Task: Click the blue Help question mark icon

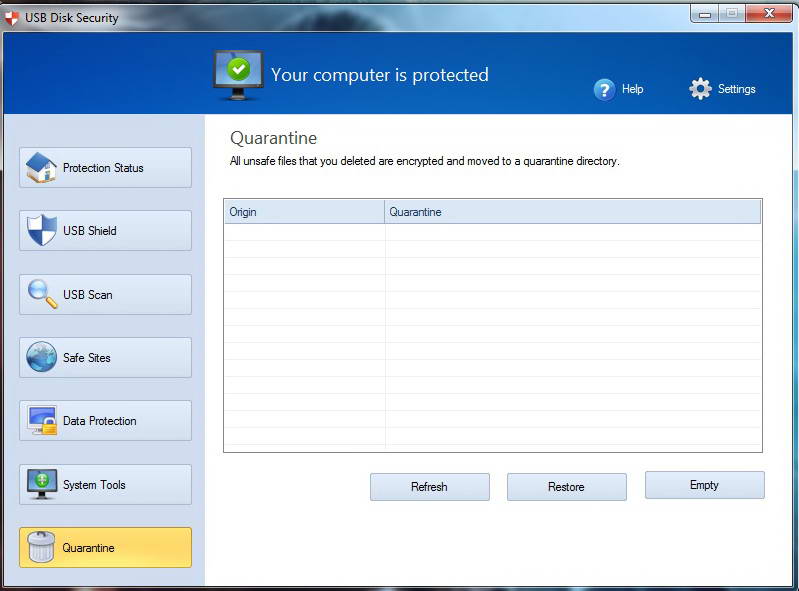Action: click(x=604, y=90)
